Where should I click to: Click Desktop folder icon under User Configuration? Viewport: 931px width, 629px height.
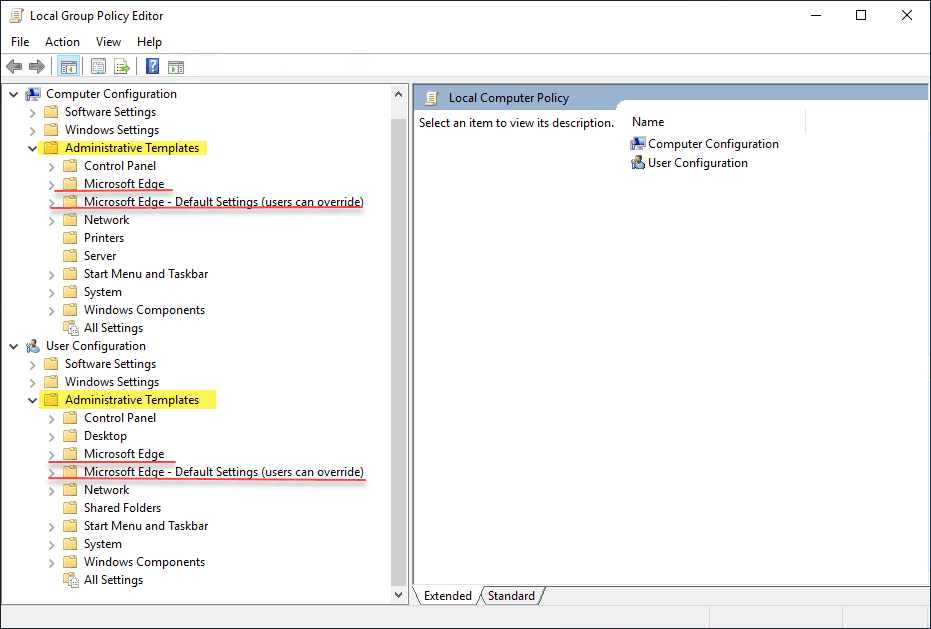70,436
